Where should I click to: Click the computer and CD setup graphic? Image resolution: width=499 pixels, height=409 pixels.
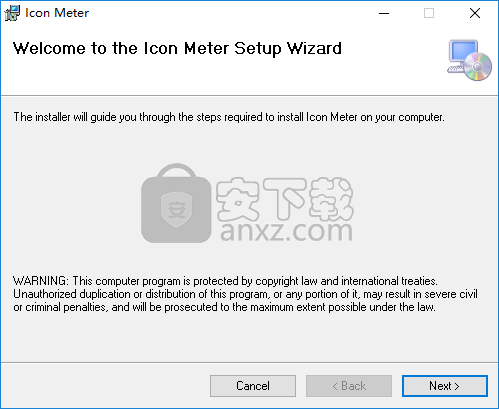pyautogui.click(x=469, y=60)
